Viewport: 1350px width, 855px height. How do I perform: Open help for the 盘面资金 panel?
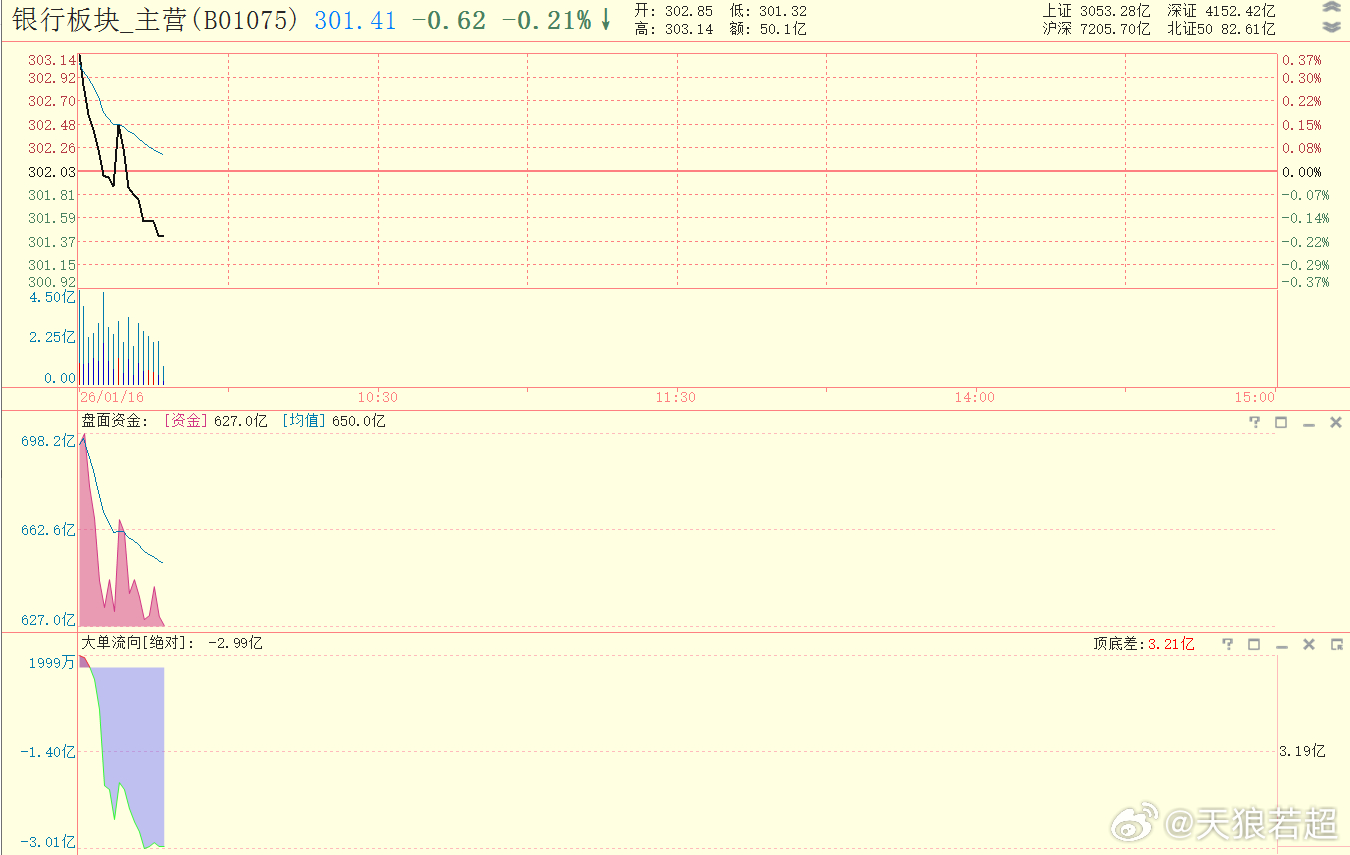click(x=1255, y=423)
